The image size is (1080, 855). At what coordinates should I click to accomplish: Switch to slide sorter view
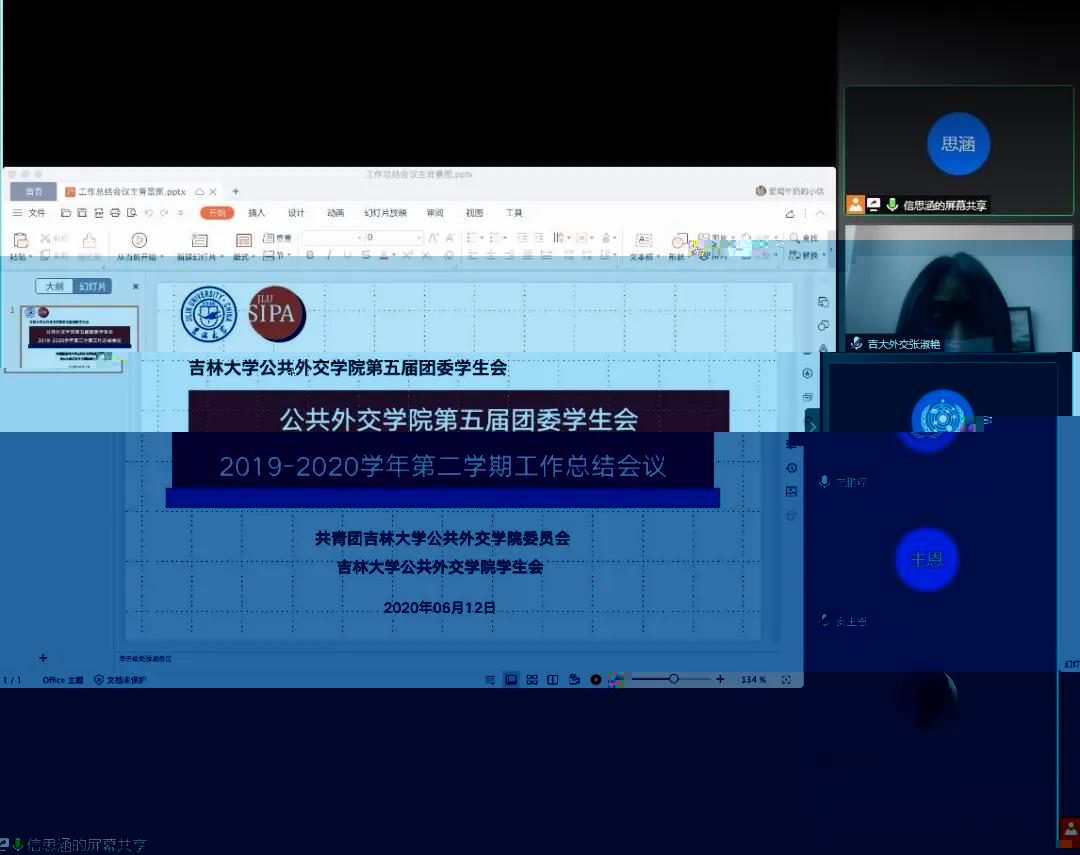coord(532,680)
